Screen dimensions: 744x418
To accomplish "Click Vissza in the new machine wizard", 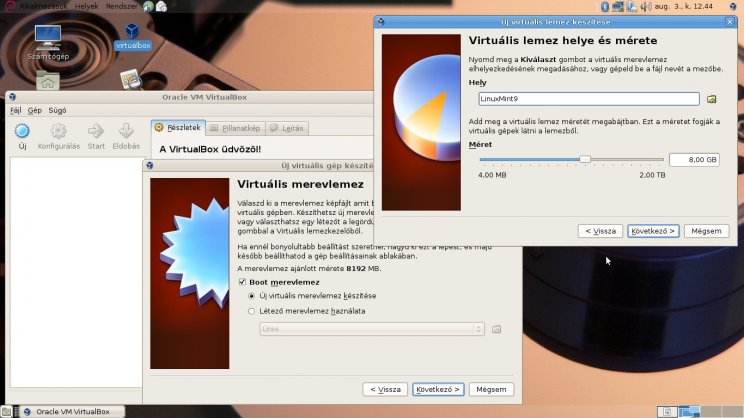I will [385, 390].
